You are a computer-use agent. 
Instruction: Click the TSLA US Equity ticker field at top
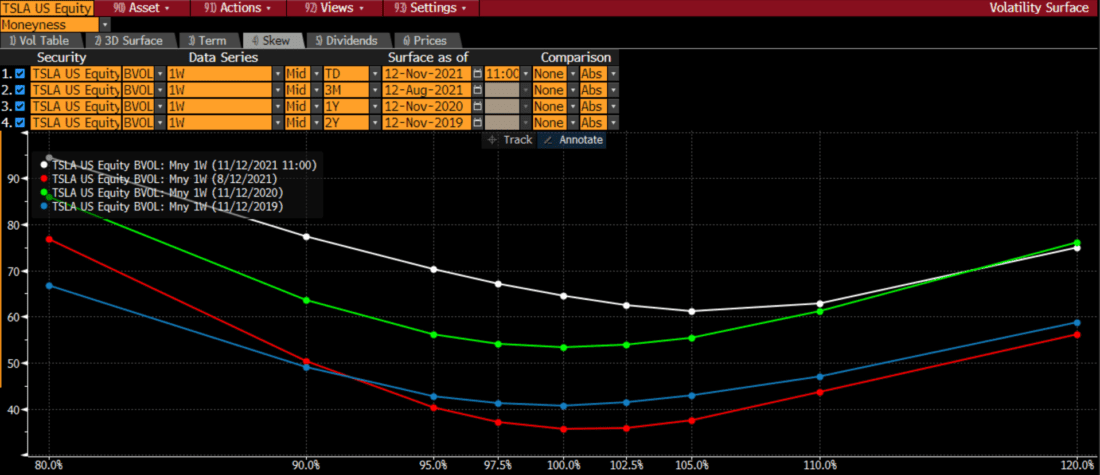46,8
